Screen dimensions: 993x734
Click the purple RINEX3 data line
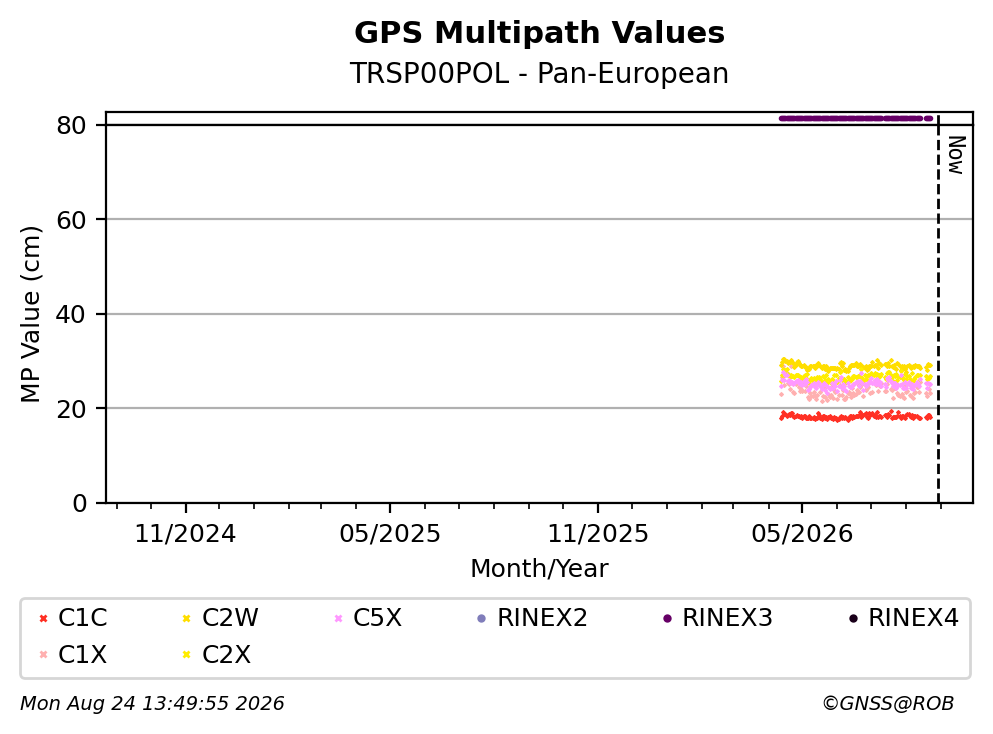point(856,118)
